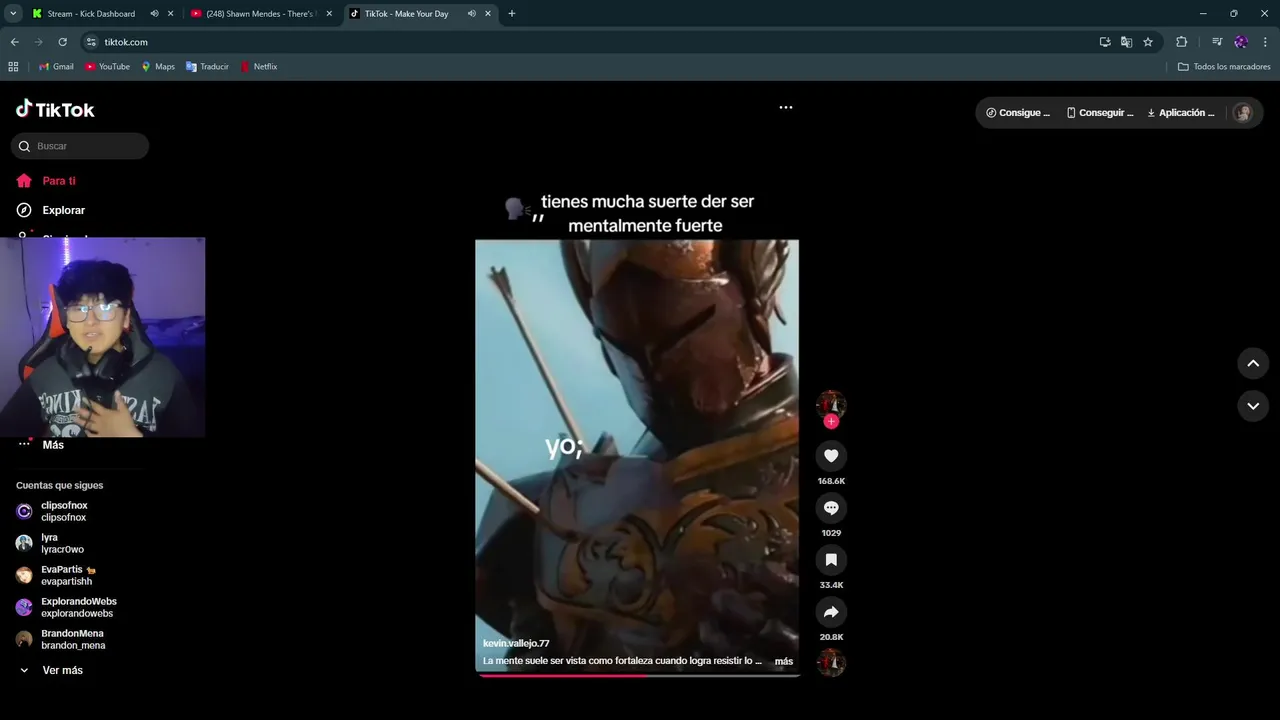Open Traducir bookmark
This screenshot has height=720, width=1280.
click(207, 67)
